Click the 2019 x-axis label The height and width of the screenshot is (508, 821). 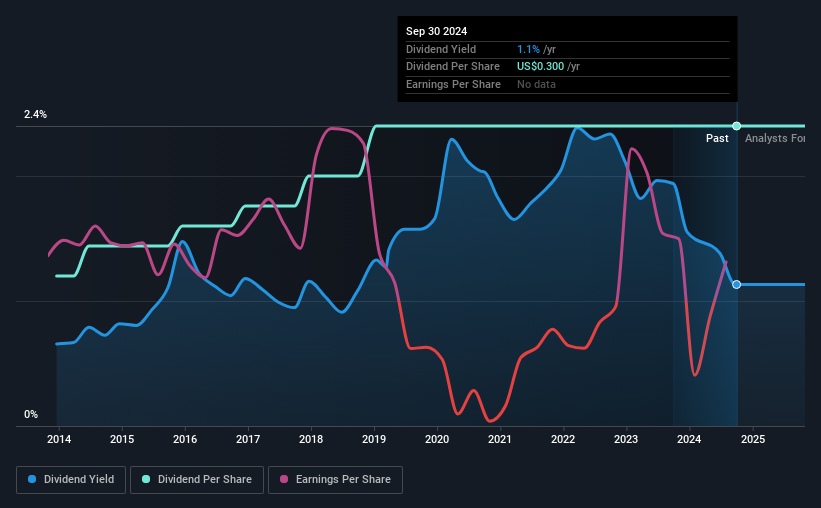tap(374, 439)
